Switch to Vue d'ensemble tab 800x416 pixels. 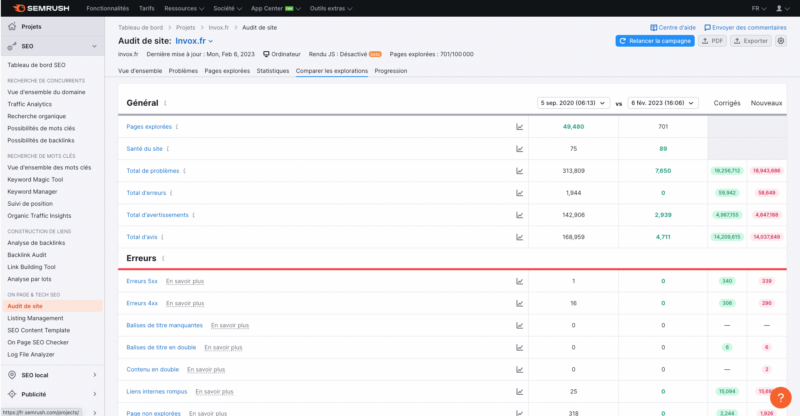point(140,71)
